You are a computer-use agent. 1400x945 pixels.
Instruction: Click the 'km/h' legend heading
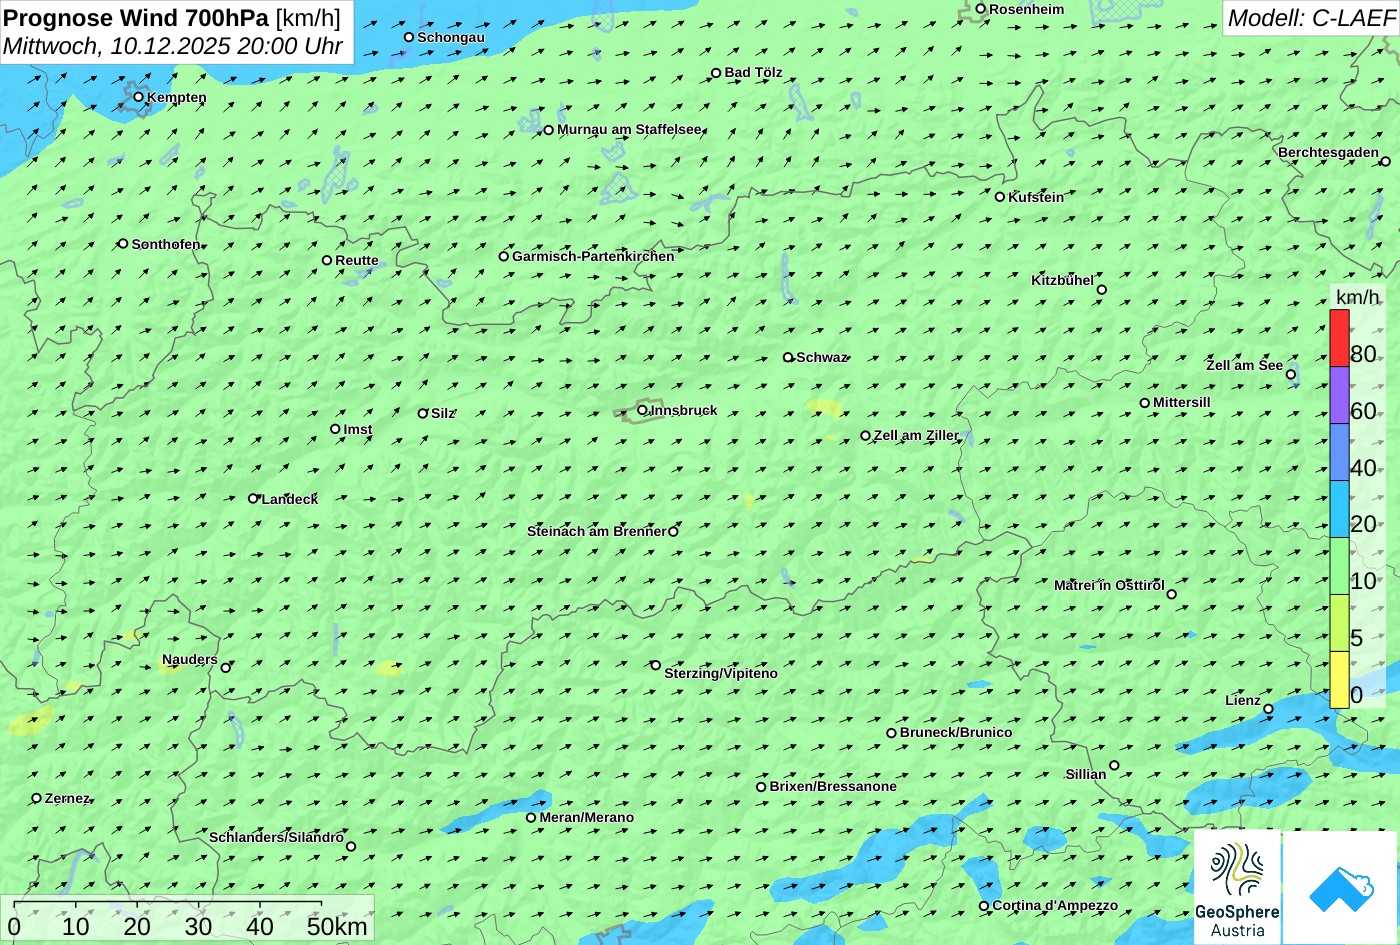(x=1357, y=297)
